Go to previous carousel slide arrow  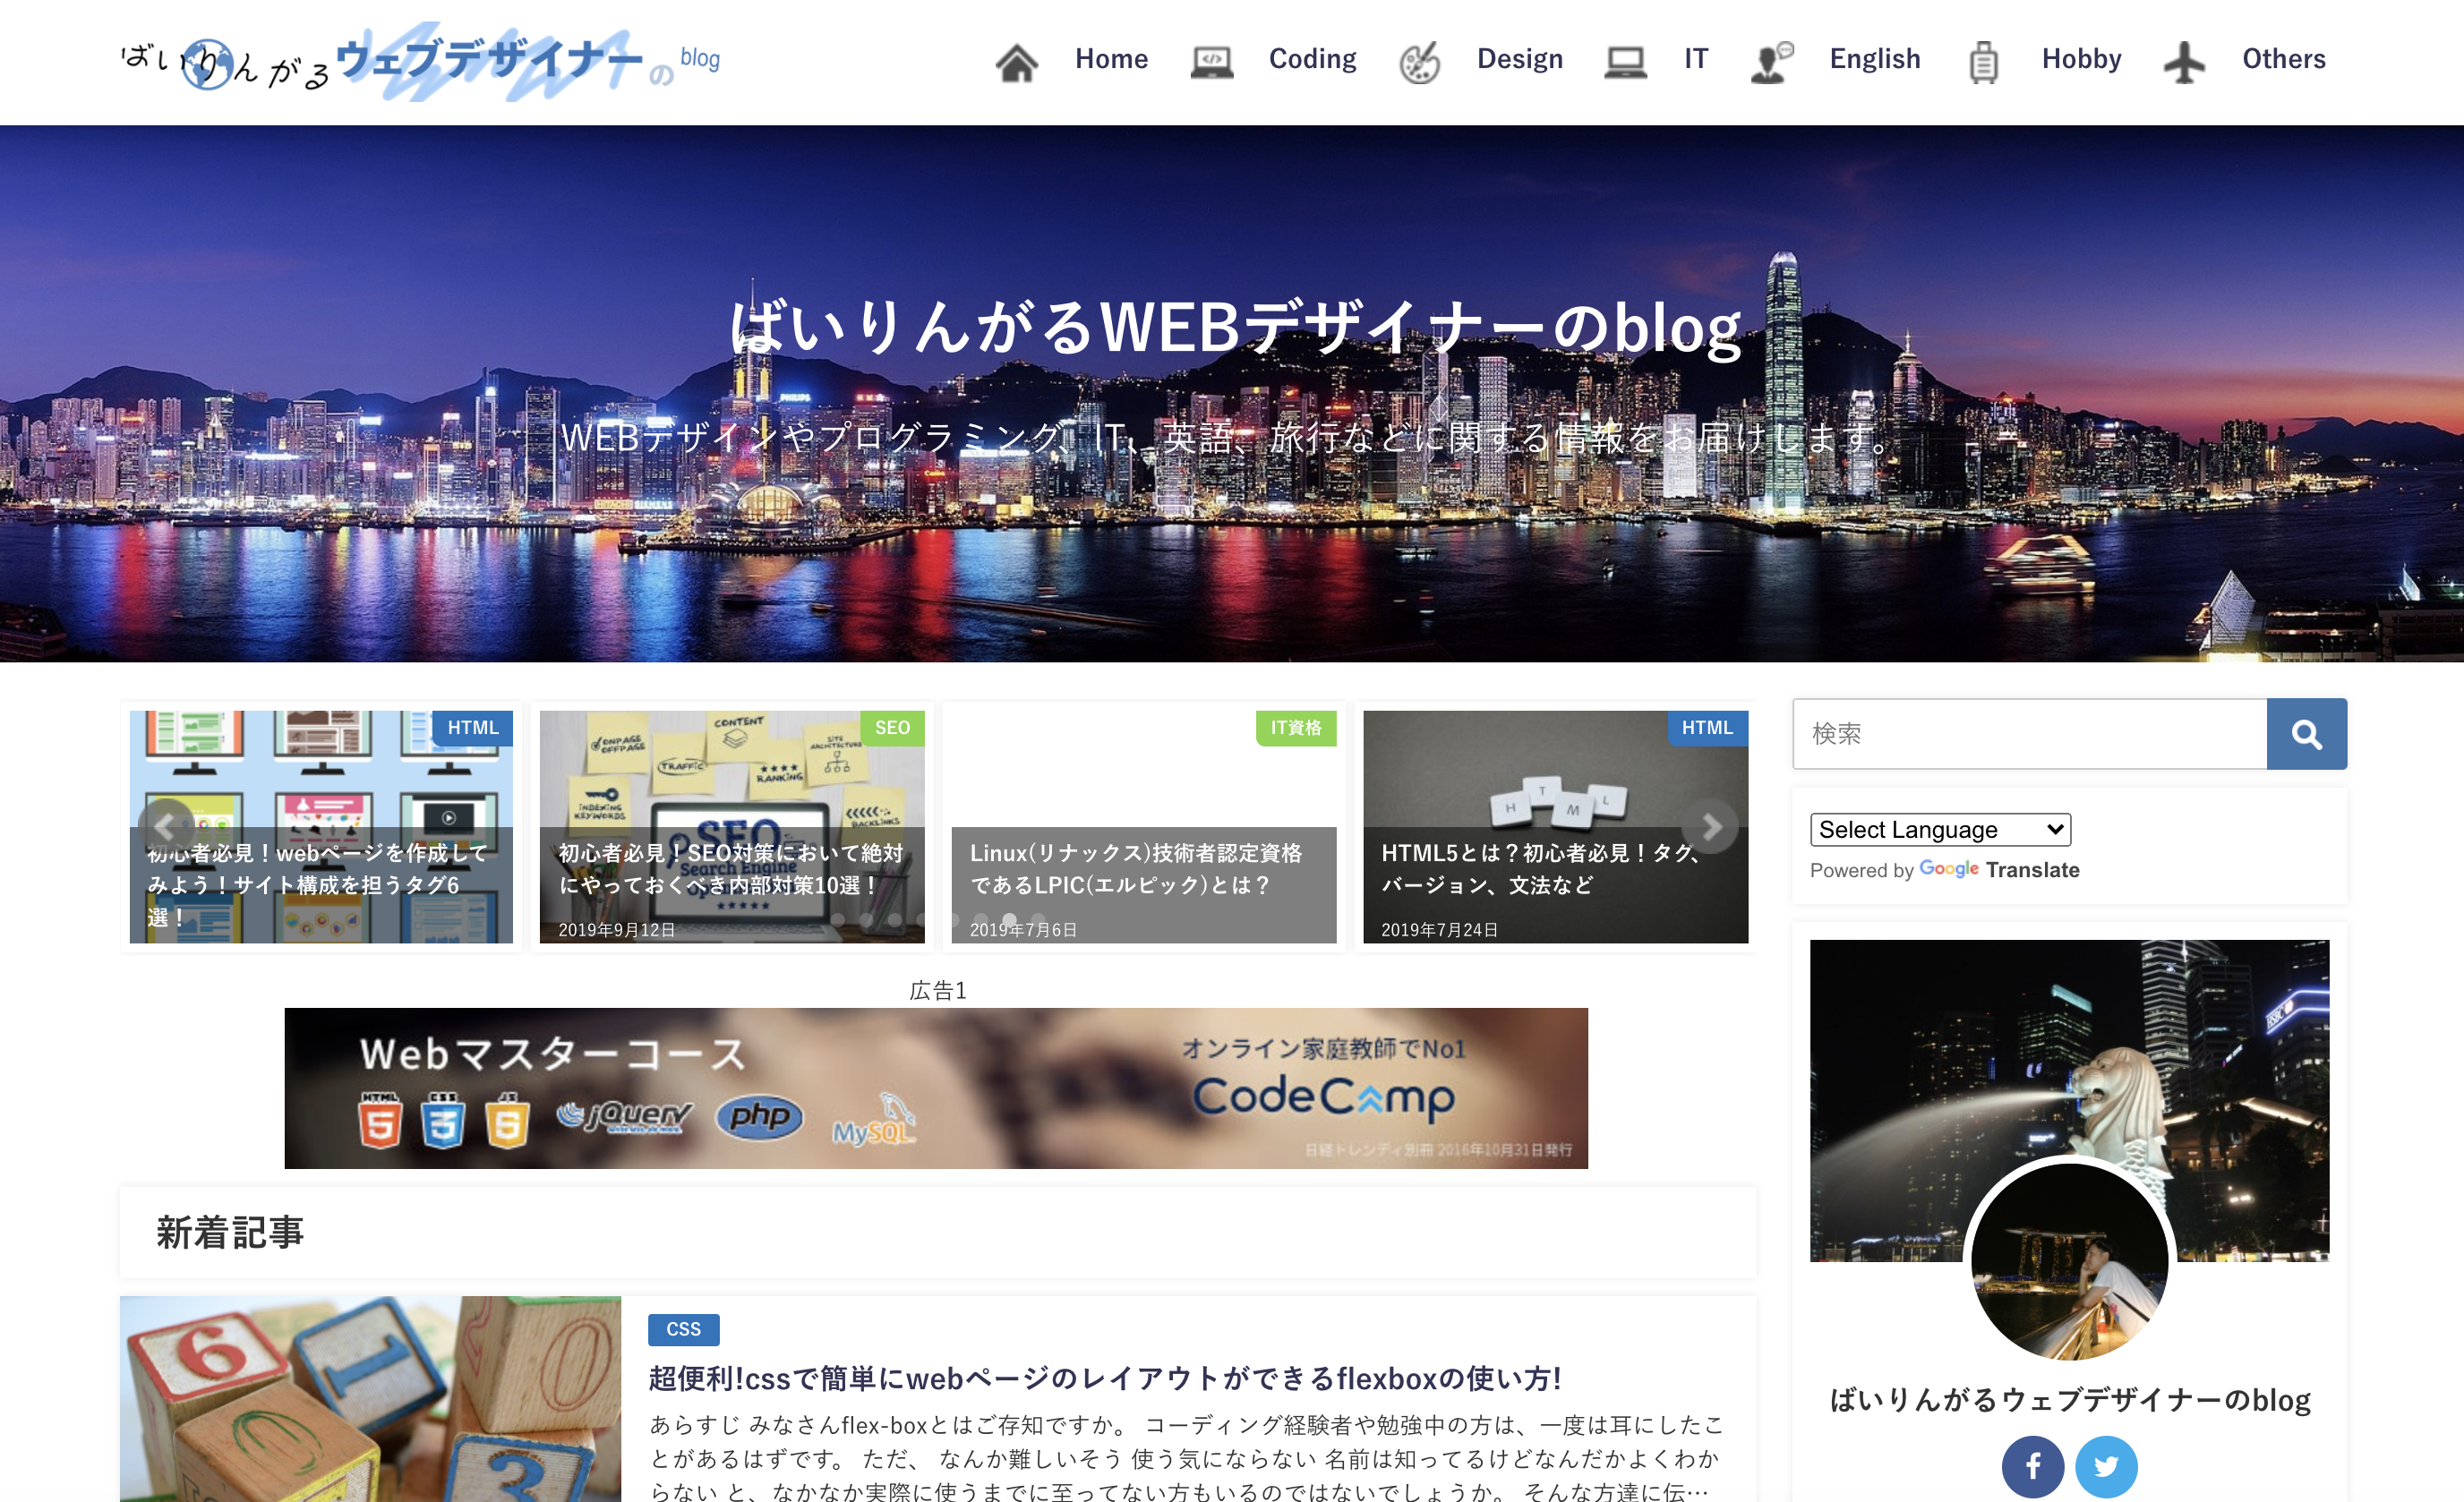[x=165, y=826]
